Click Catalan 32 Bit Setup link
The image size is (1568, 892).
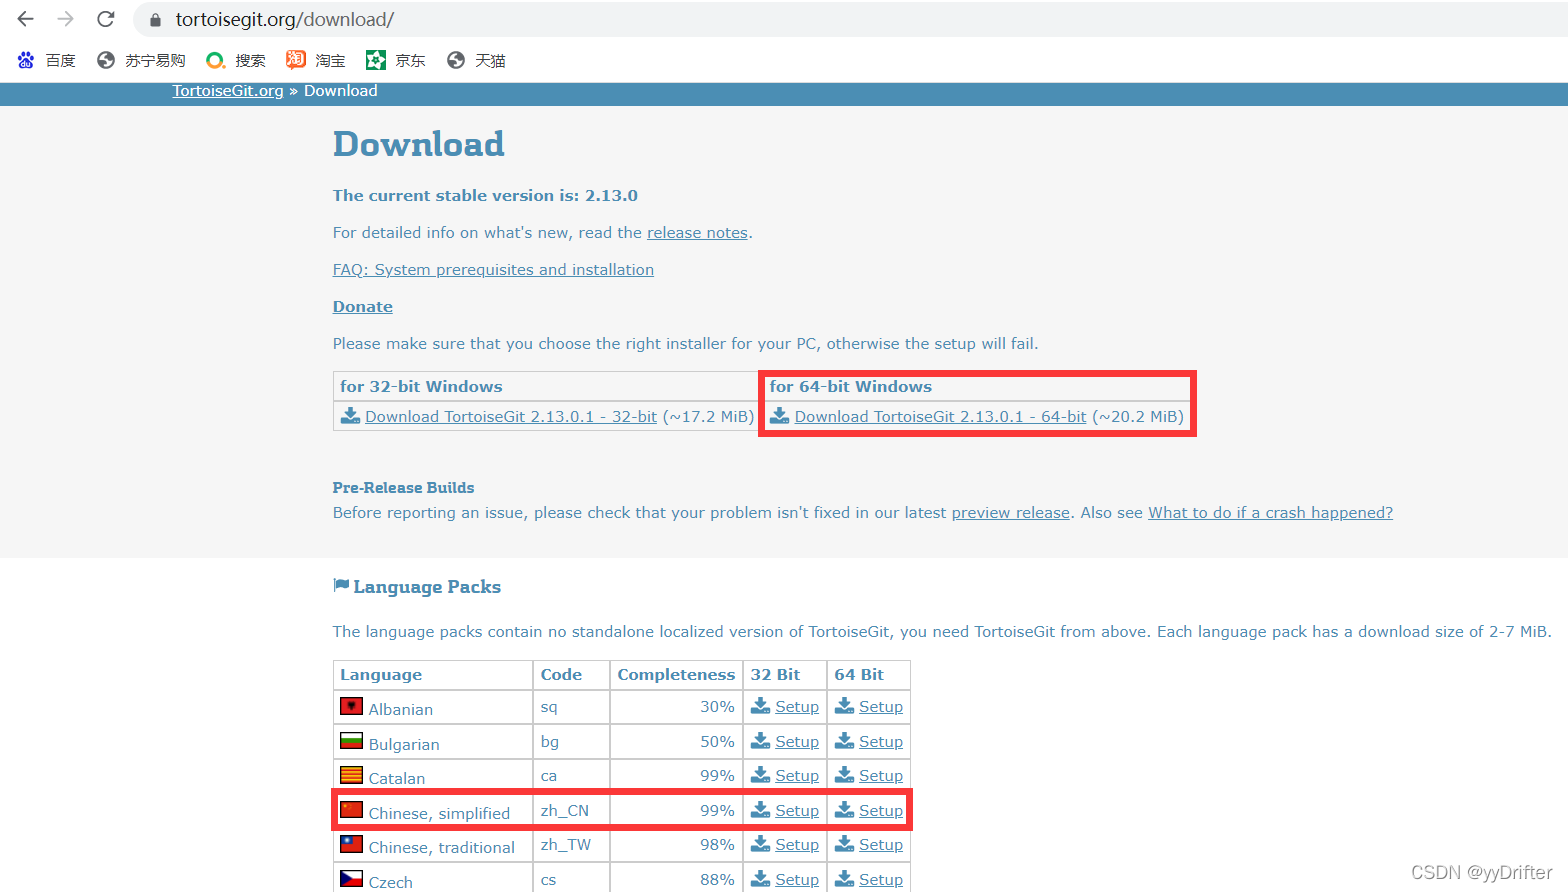point(797,776)
